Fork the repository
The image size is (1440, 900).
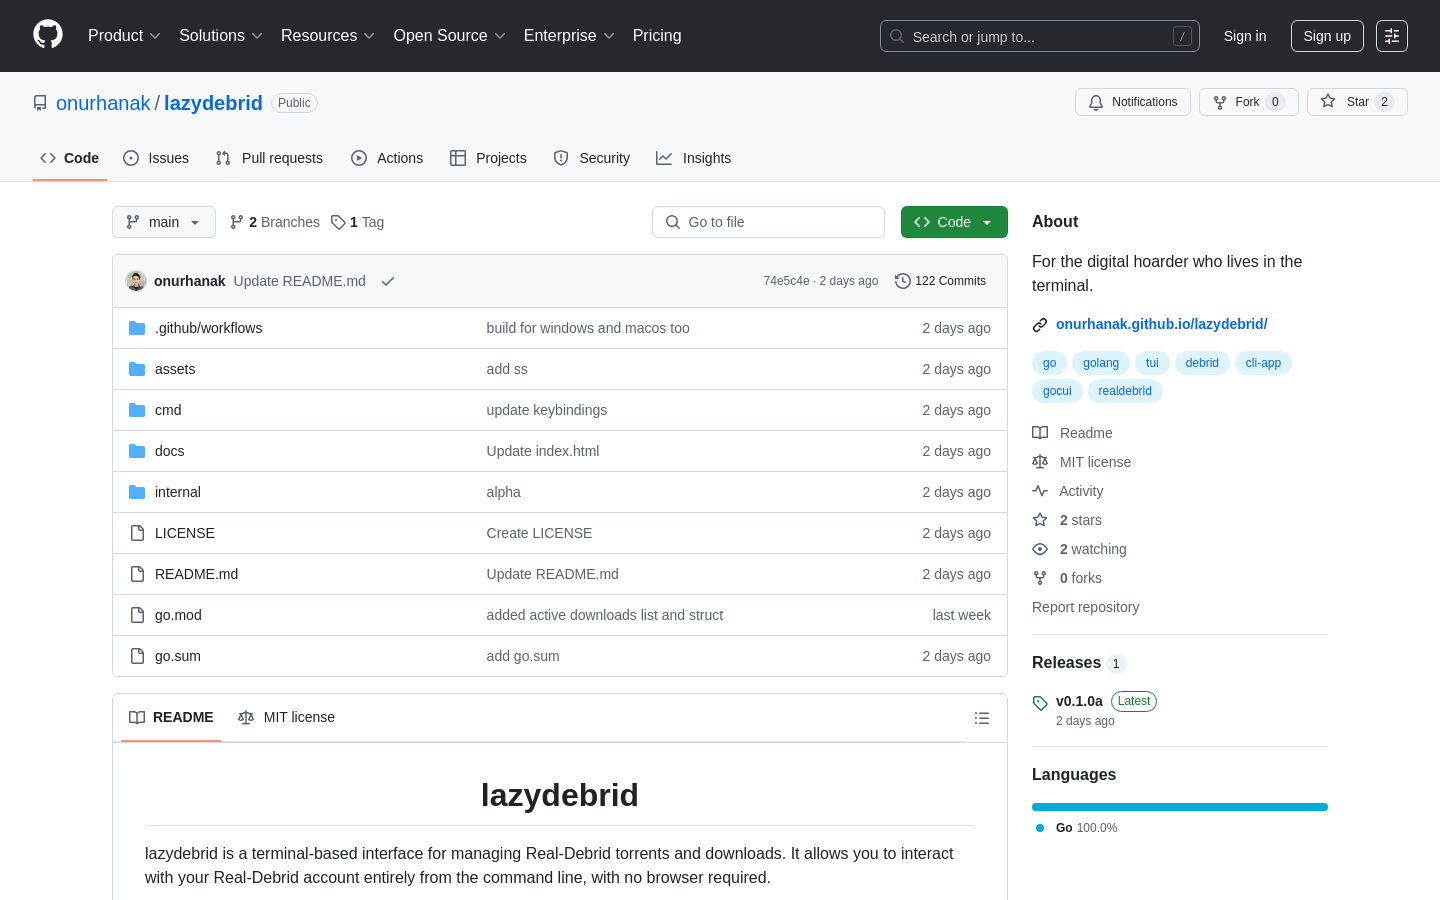1248,102
